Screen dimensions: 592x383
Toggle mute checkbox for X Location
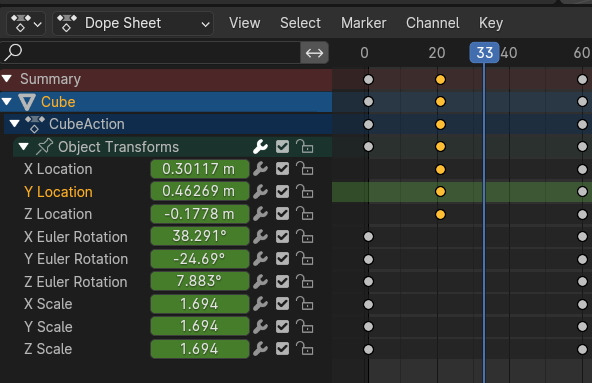[282, 169]
